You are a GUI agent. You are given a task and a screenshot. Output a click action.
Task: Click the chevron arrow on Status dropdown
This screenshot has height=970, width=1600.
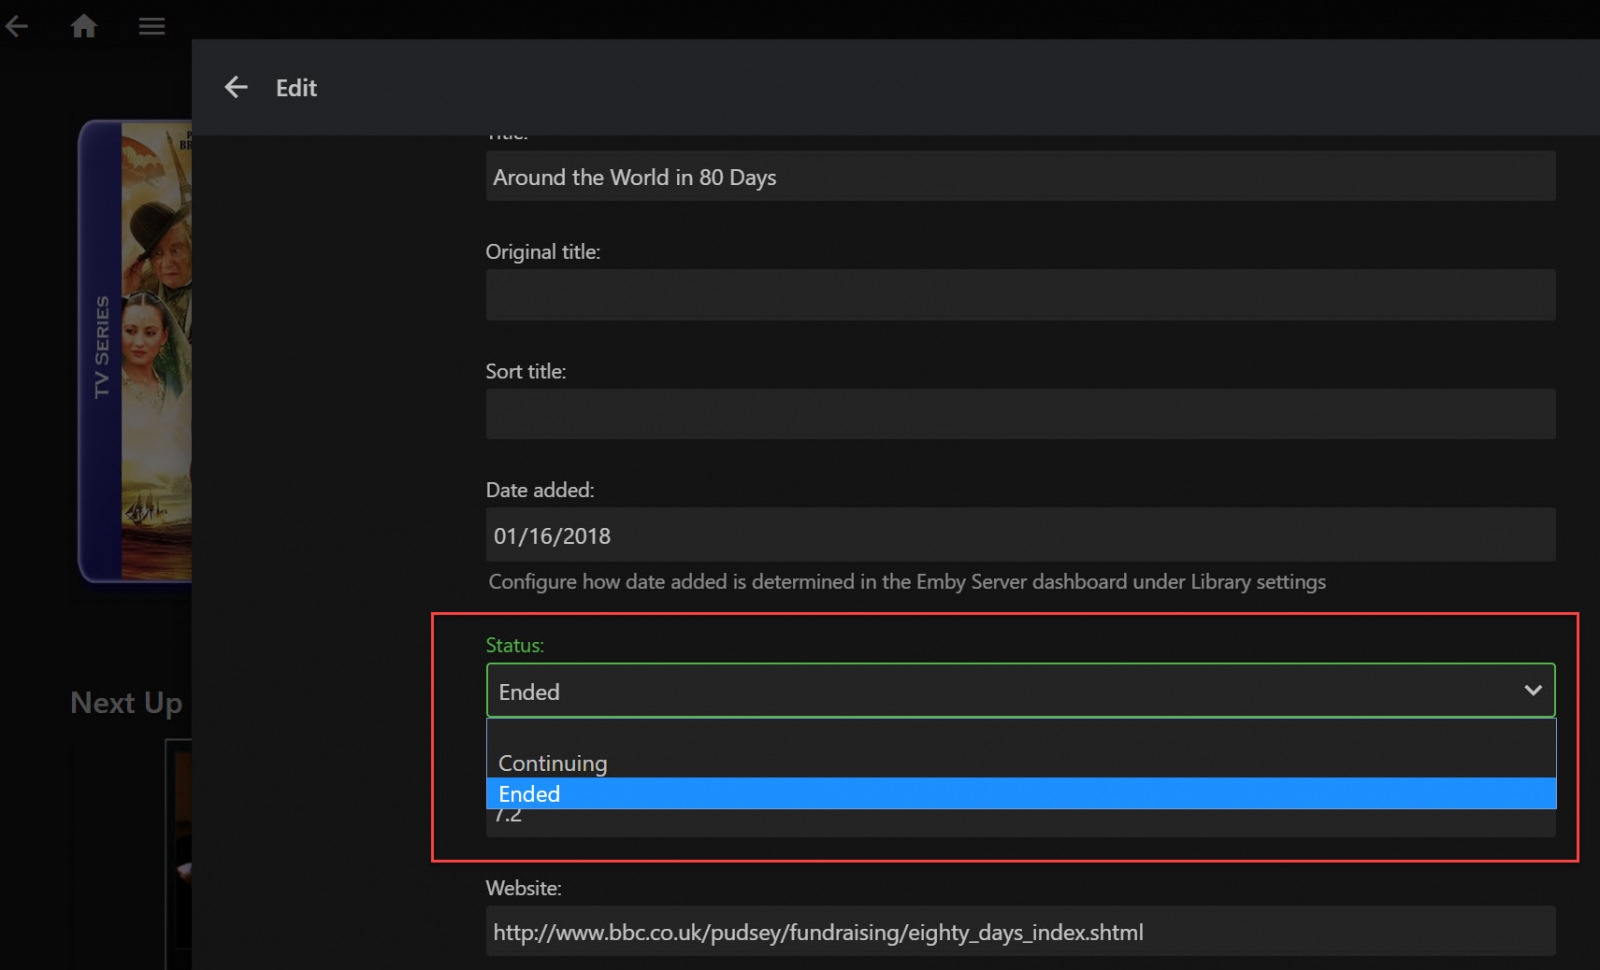click(1532, 691)
